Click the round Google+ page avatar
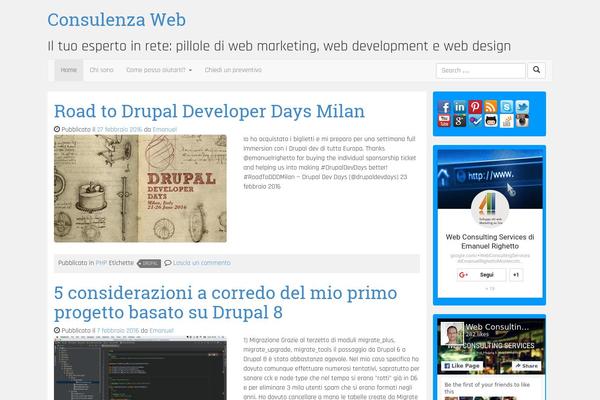This screenshot has height=400, width=600. tap(490, 209)
